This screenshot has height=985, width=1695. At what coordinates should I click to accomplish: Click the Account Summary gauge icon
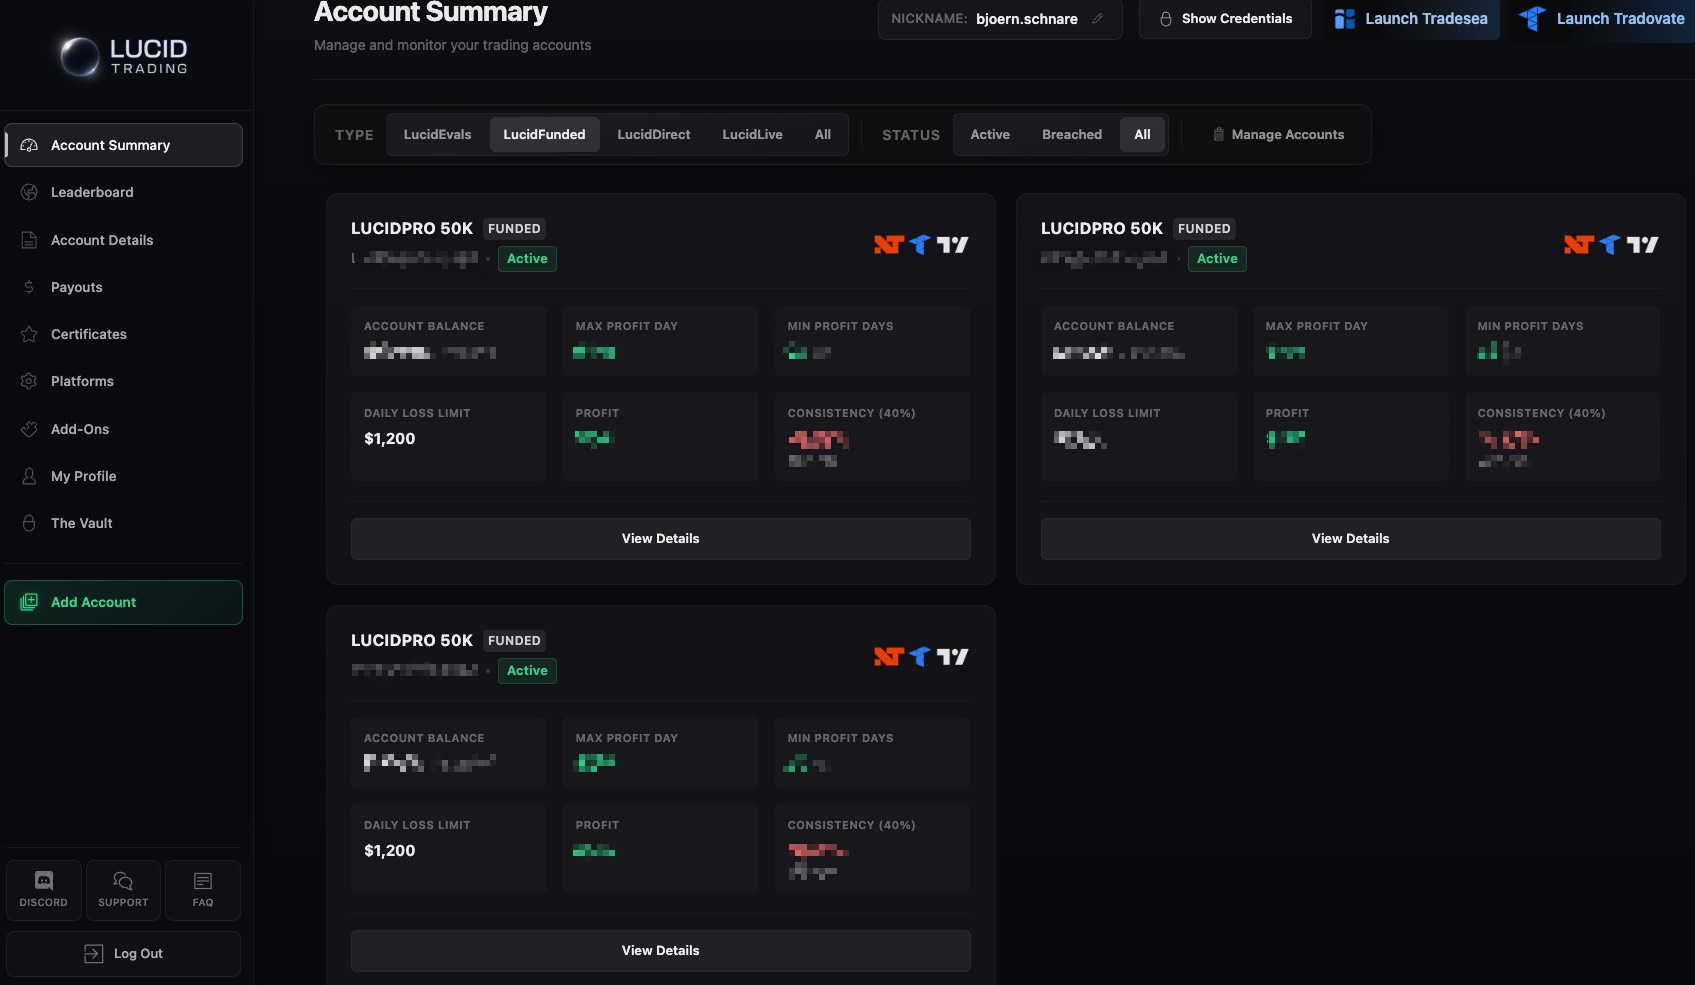click(29, 145)
